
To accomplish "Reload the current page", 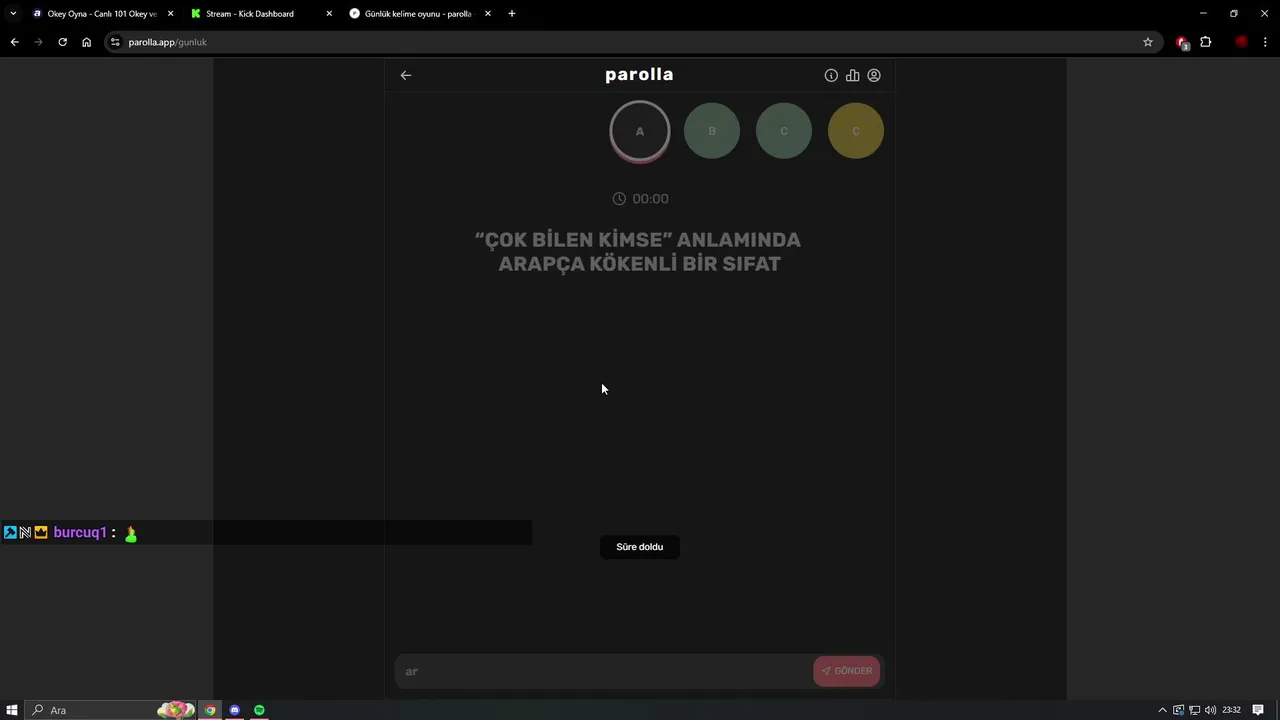I will click(62, 42).
